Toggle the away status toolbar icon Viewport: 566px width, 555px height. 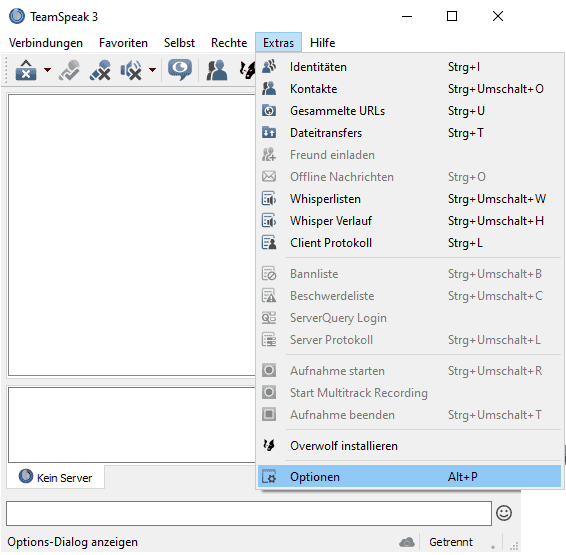click(69, 70)
